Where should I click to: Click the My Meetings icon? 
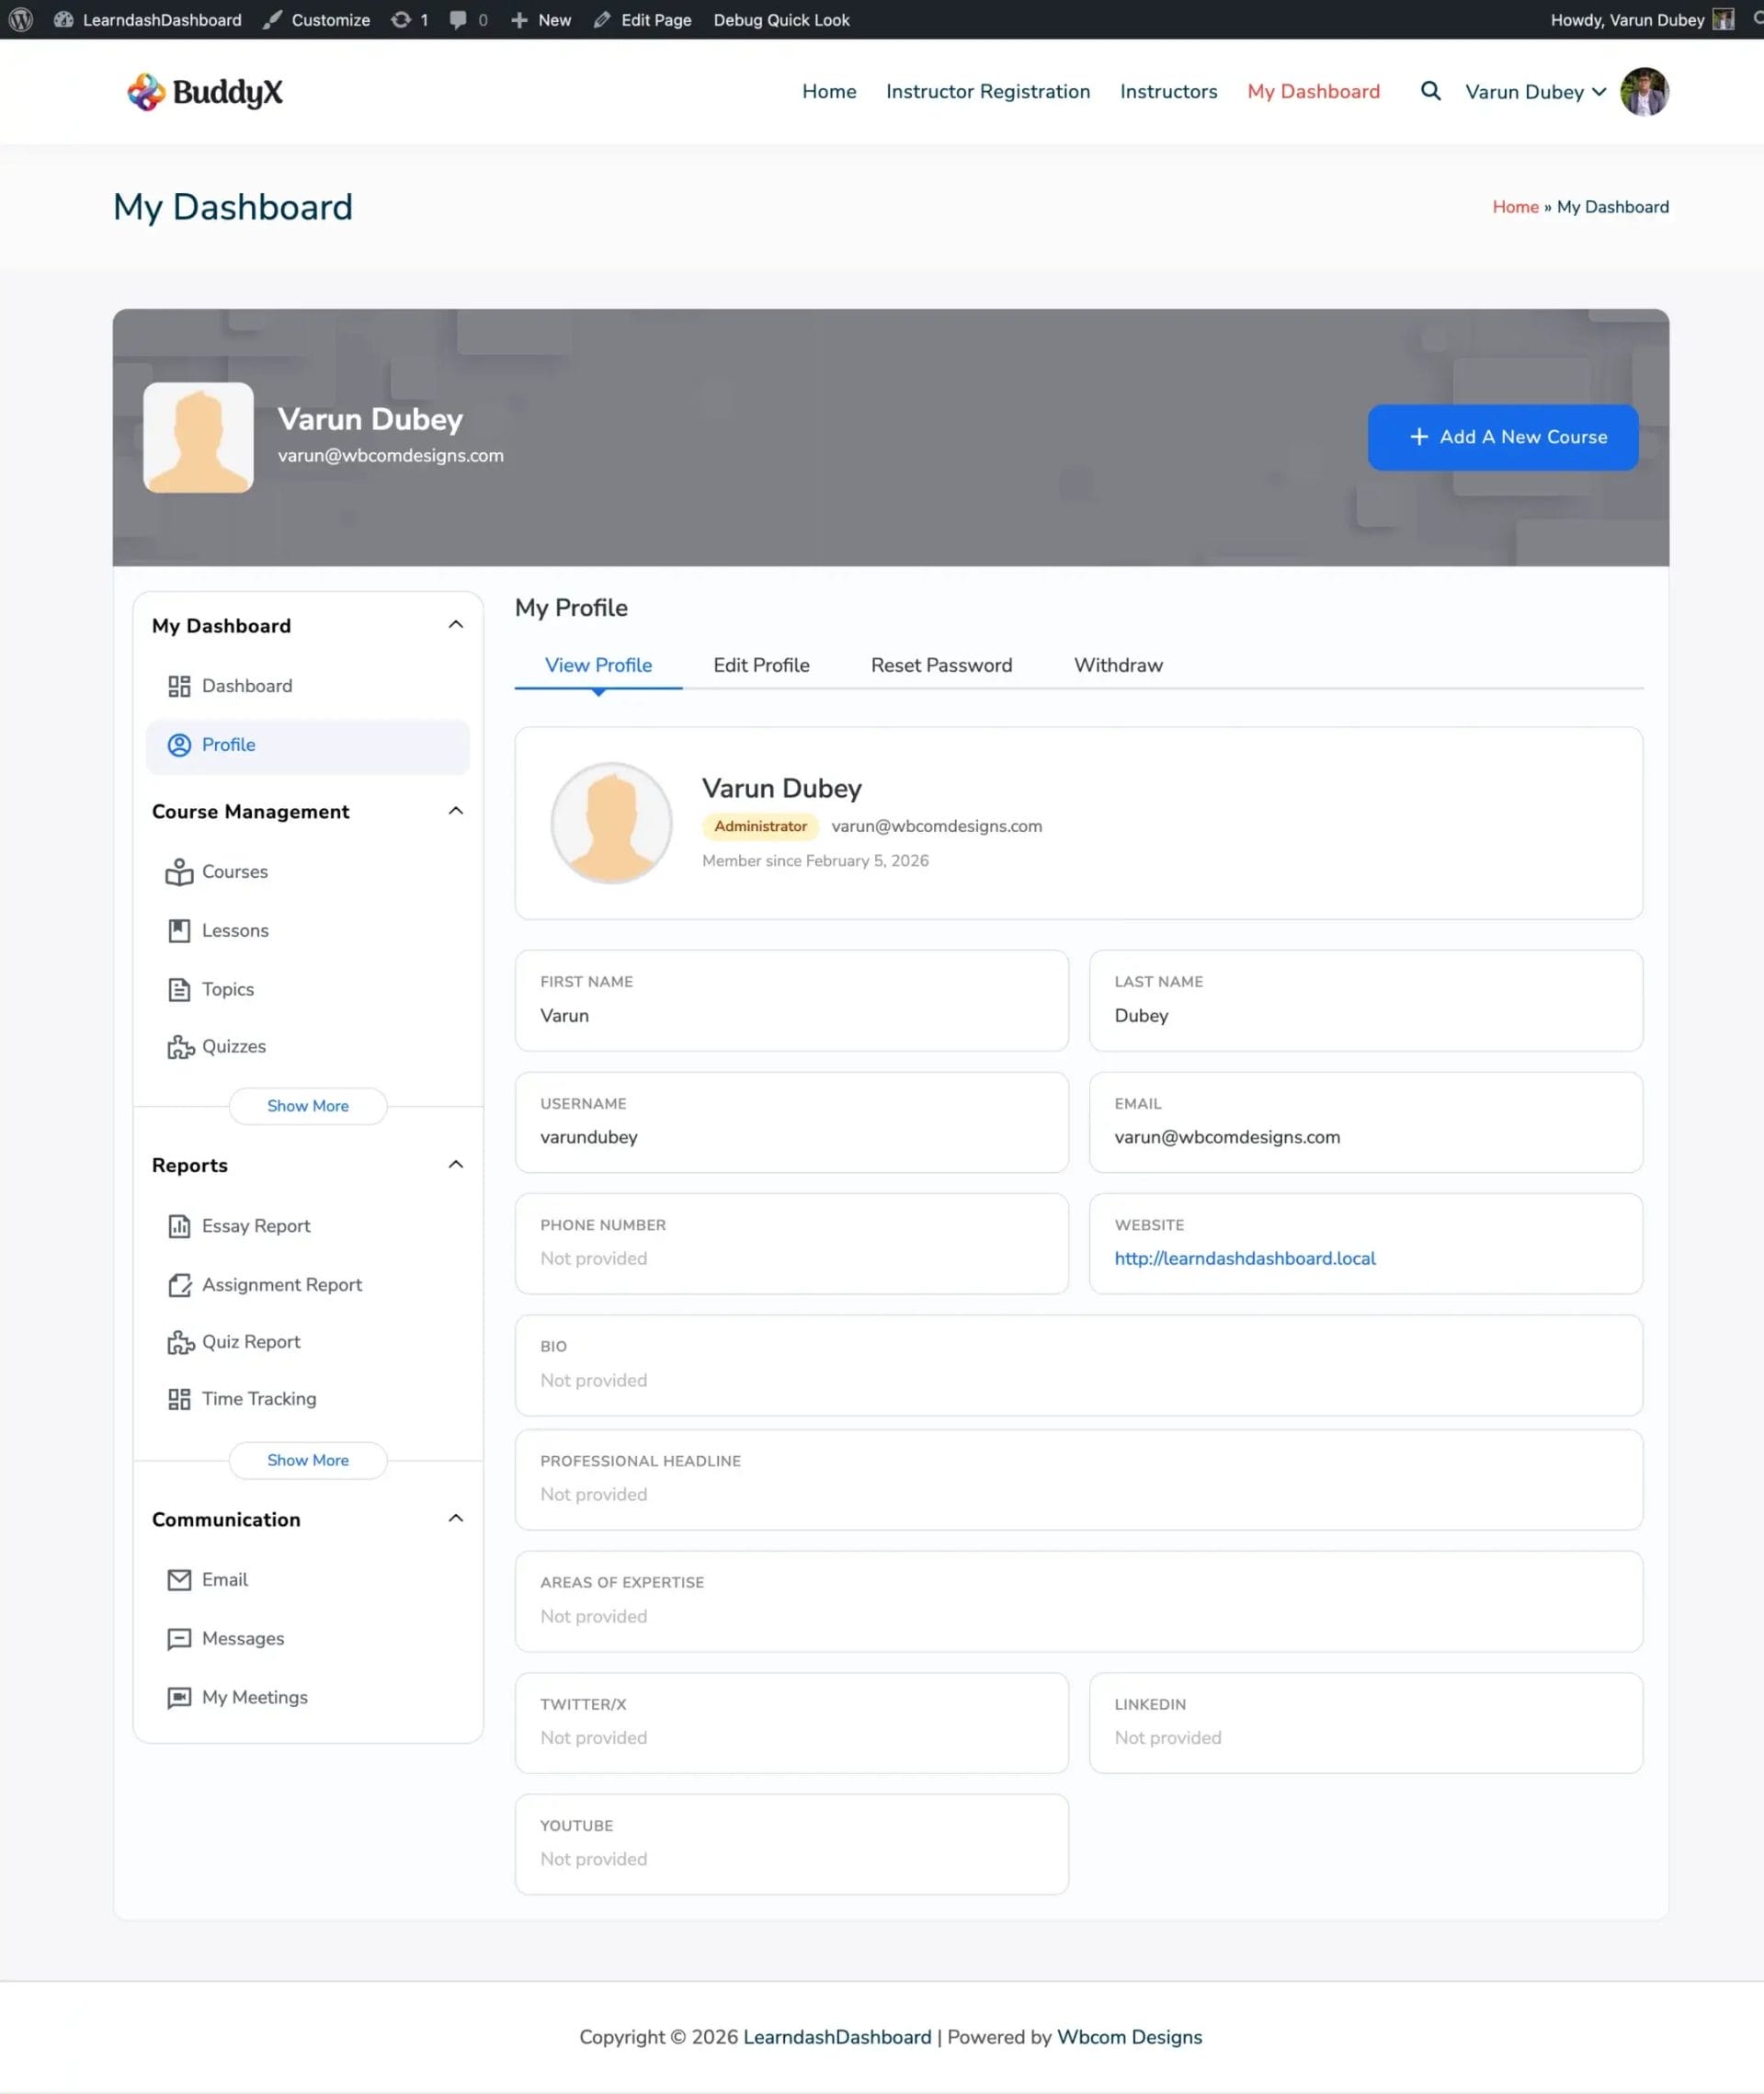179,1698
